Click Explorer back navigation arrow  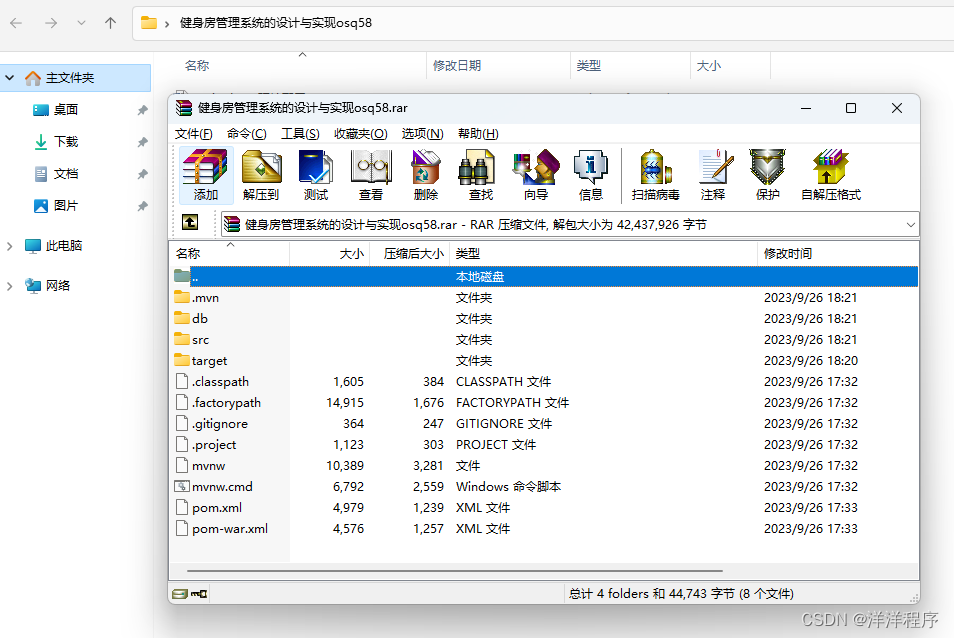16,23
